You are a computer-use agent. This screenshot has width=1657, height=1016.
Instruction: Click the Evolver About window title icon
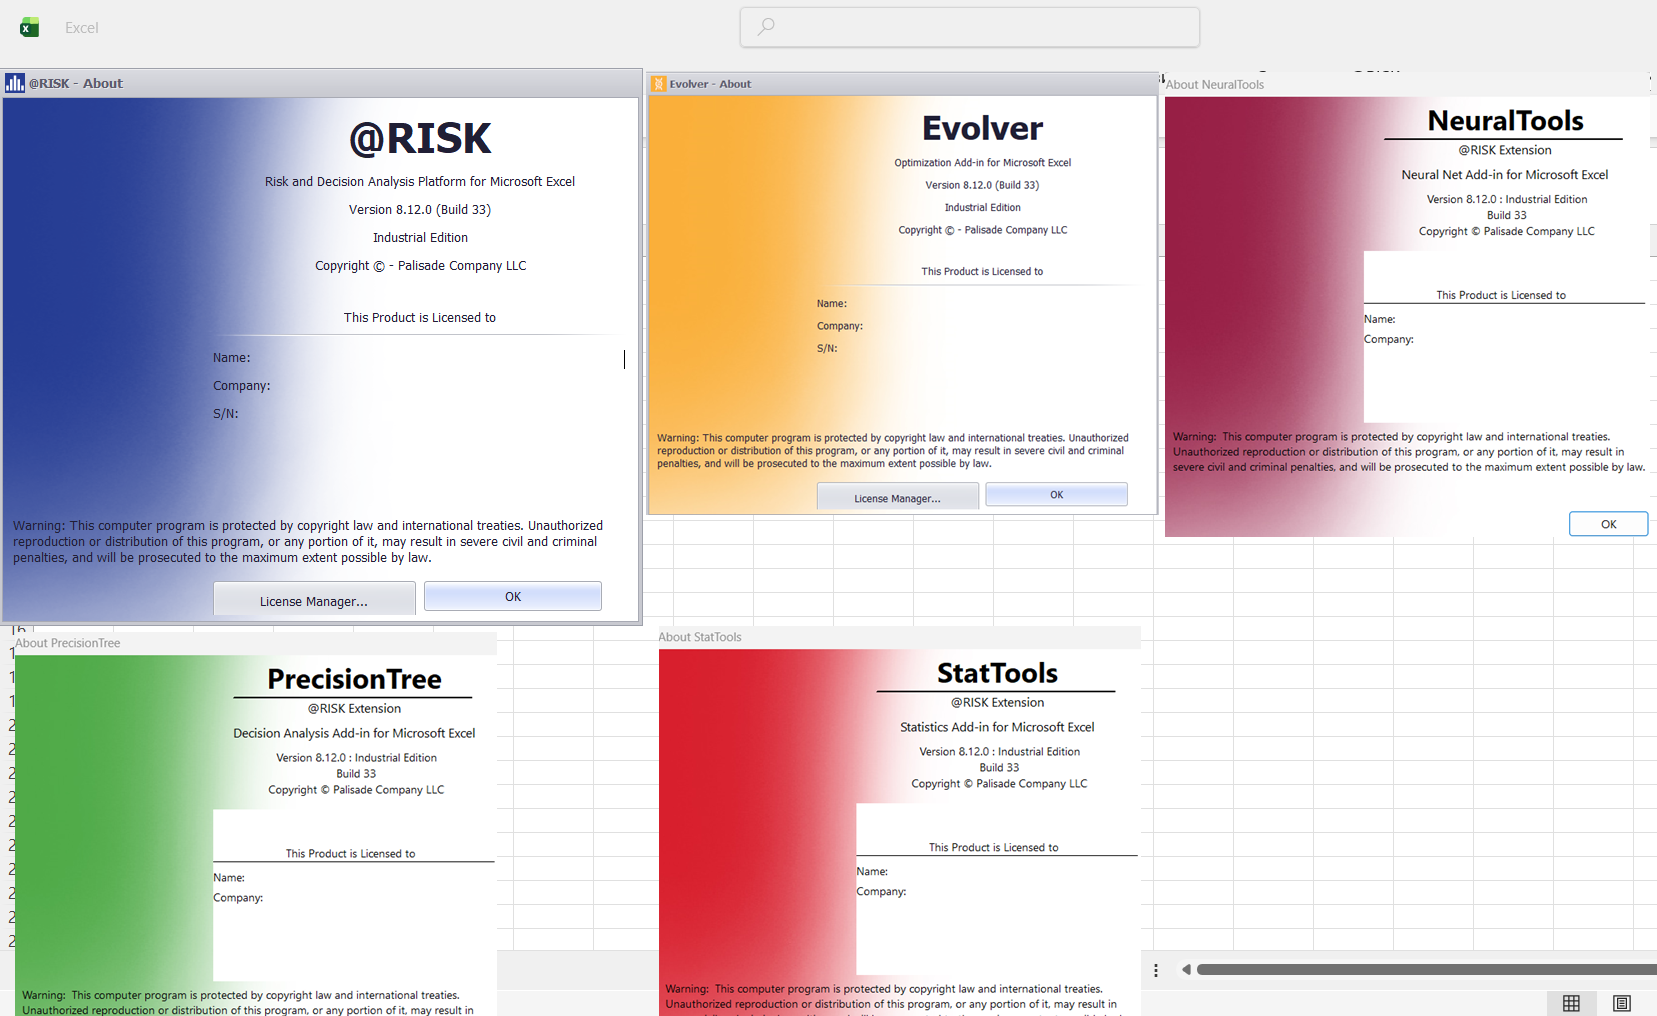(x=658, y=84)
